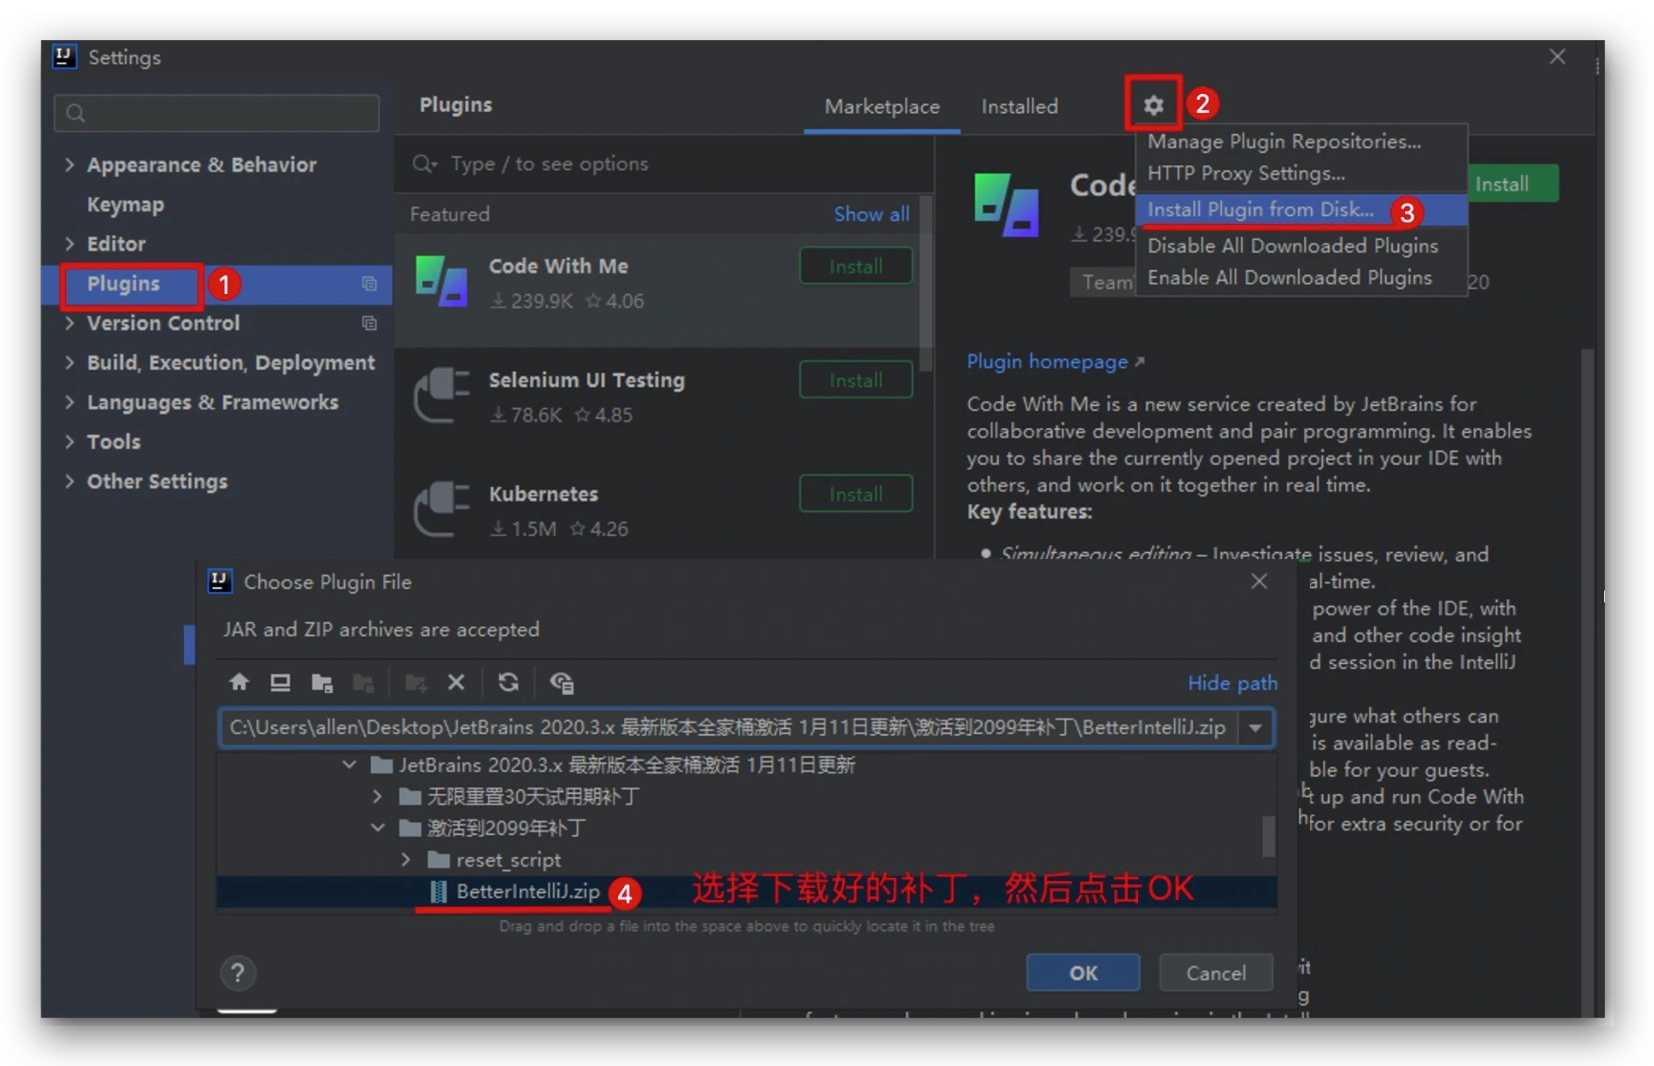Jump to Desktop directory in file chooser

coord(280,682)
